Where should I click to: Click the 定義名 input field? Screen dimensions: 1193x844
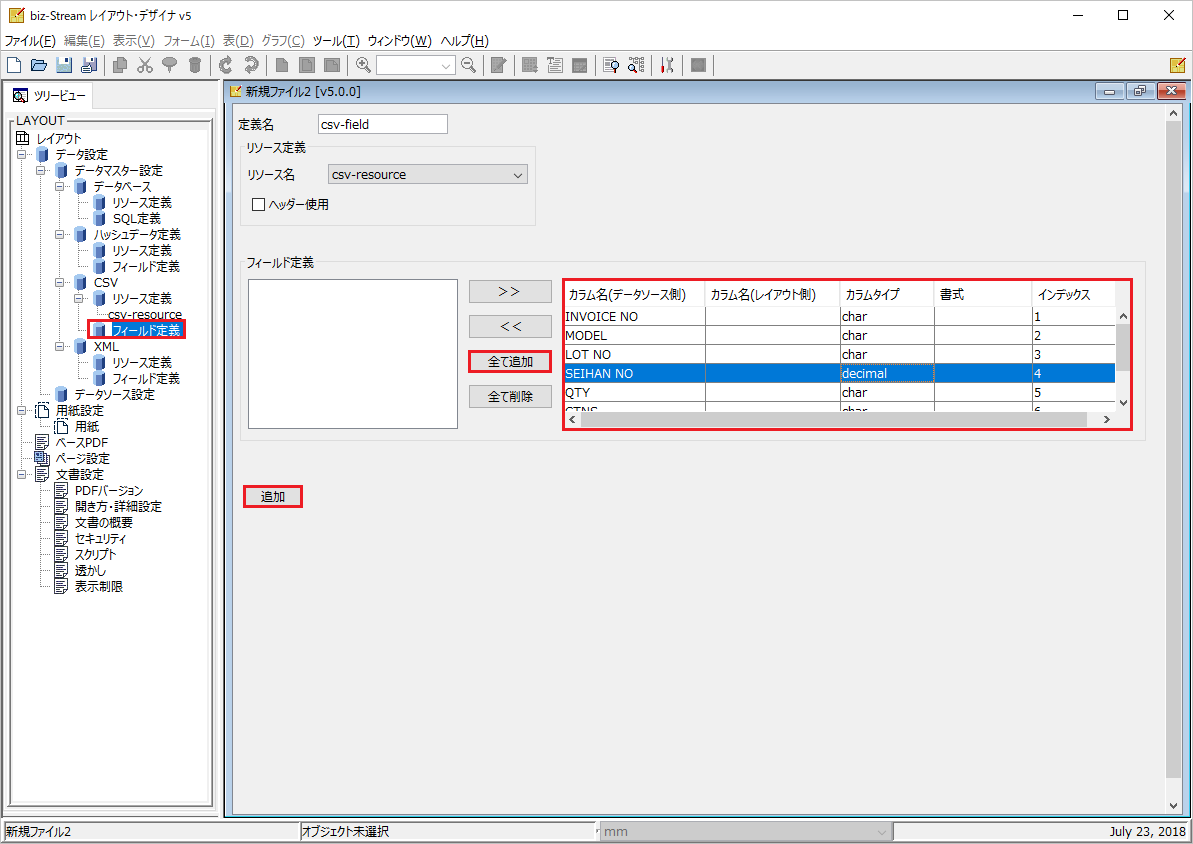coord(383,124)
